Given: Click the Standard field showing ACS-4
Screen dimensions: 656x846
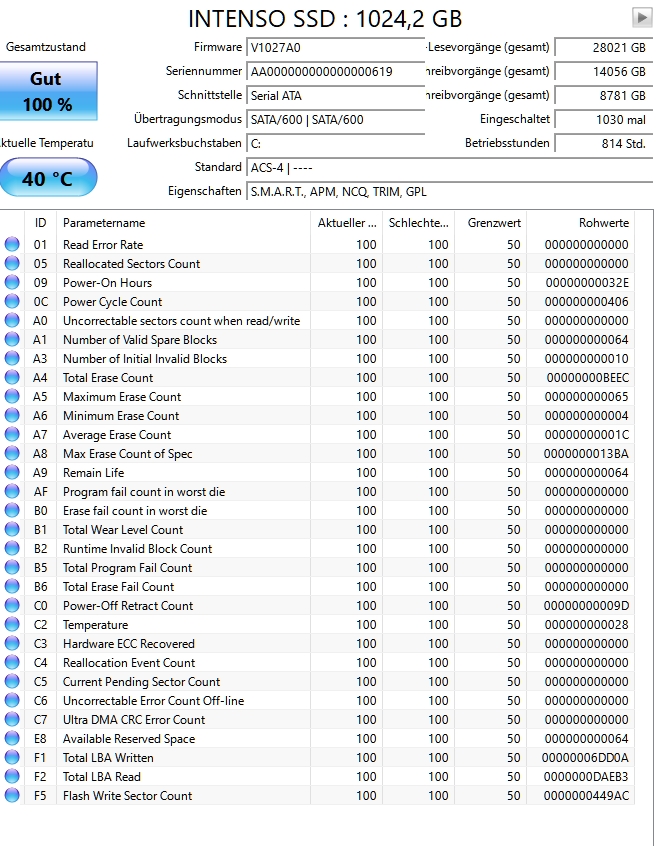Looking at the screenshot, I should click(x=450, y=167).
